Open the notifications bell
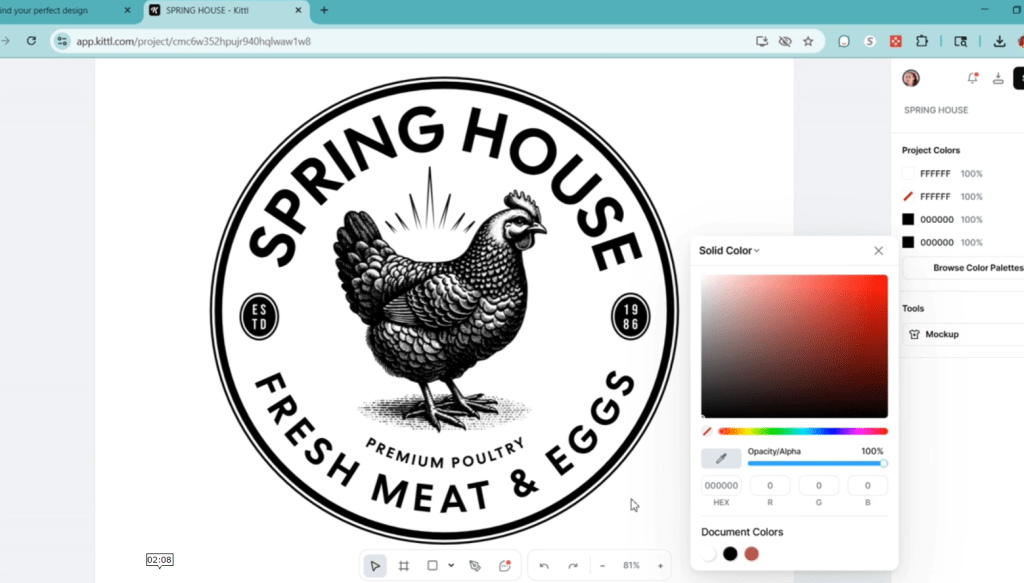 pos(972,79)
